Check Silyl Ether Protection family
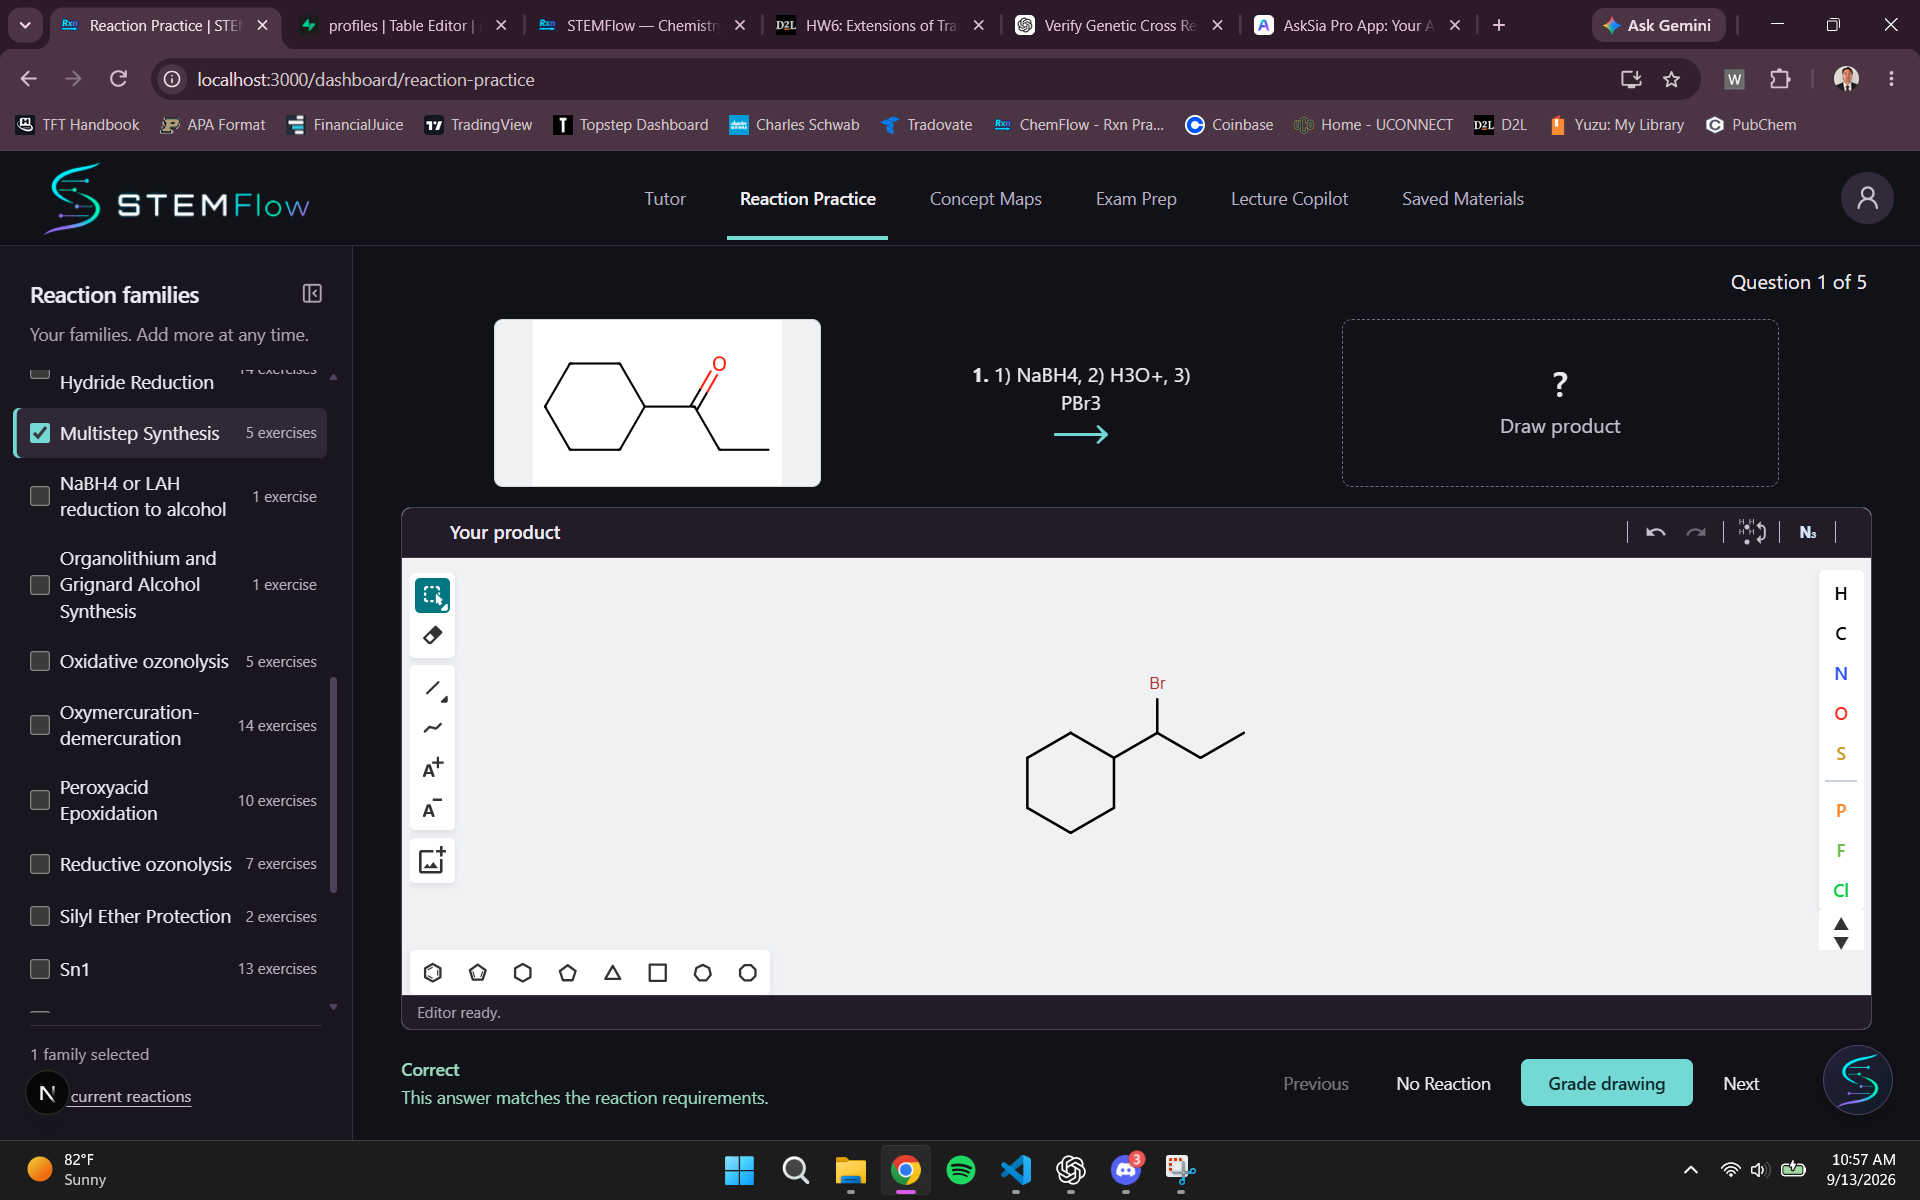Image resolution: width=1920 pixels, height=1200 pixels. click(x=40, y=916)
